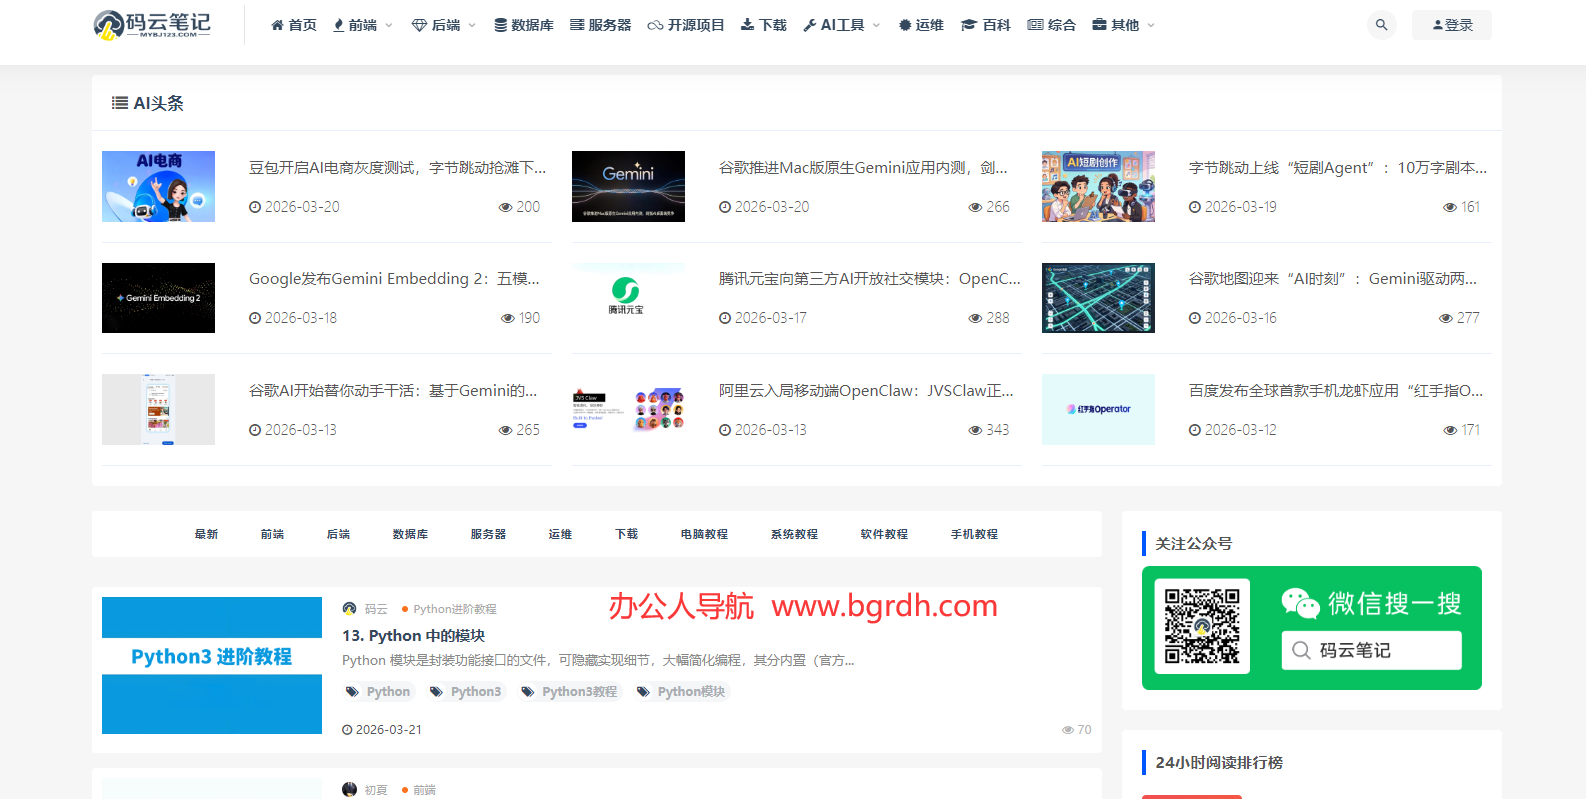Select the 后端 category tab
Screen dimensions: 1586x799
[338, 534]
